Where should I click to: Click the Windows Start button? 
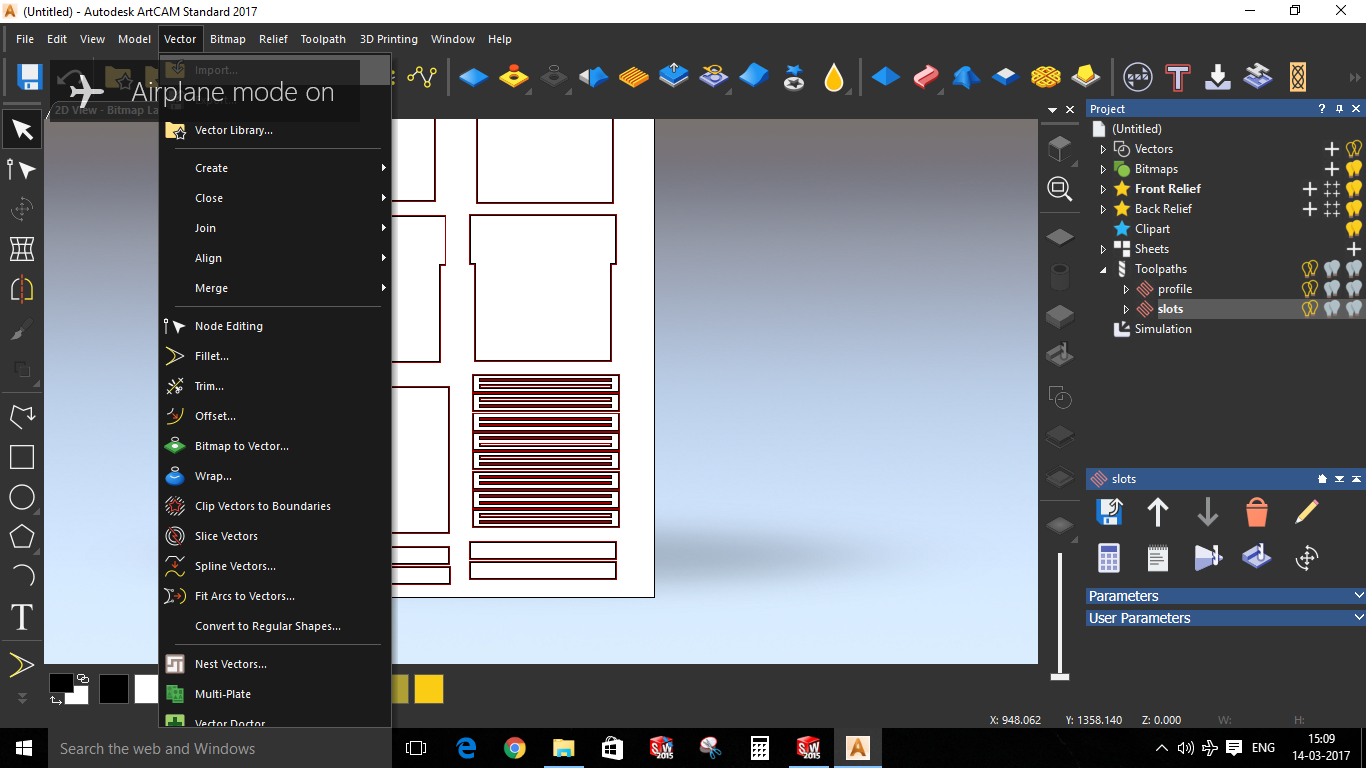(x=24, y=748)
